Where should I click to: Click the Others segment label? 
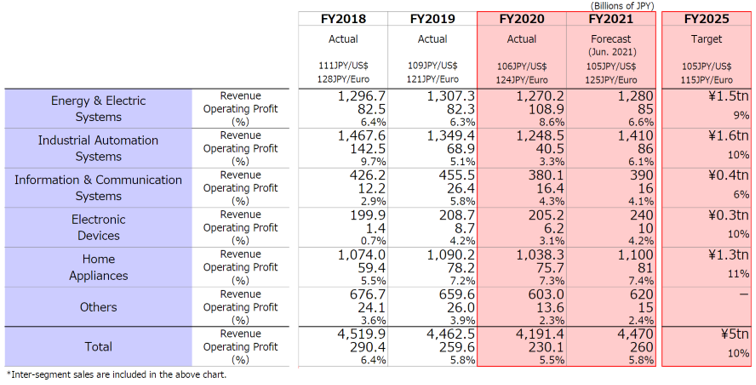tap(98, 307)
